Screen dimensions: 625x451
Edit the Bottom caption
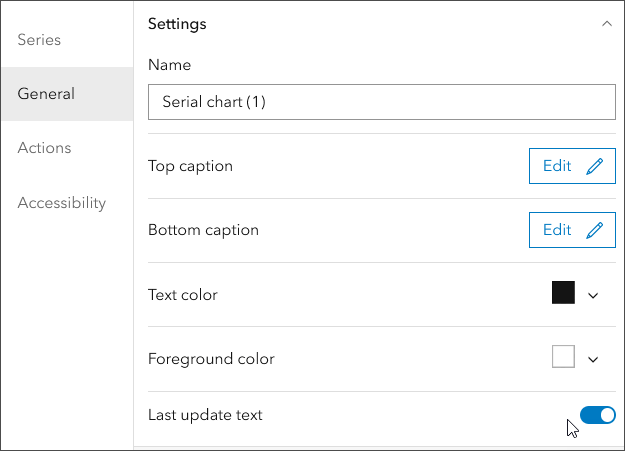pyautogui.click(x=557, y=230)
